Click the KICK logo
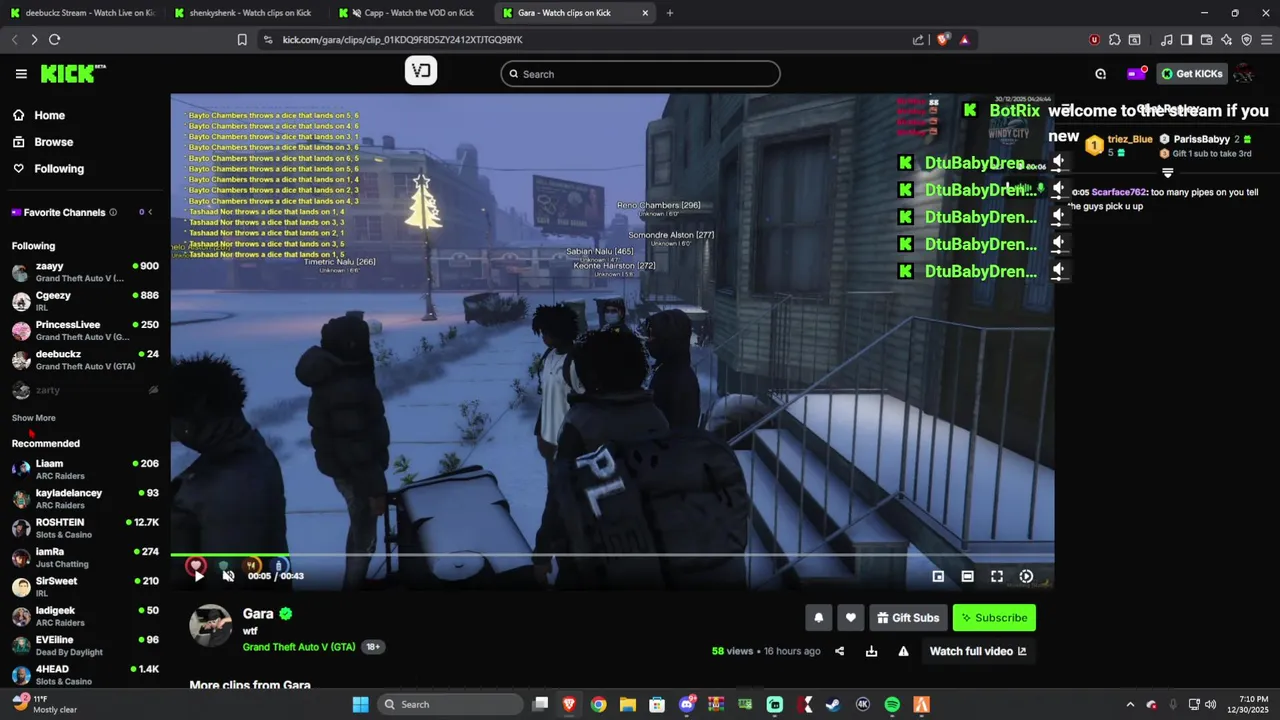Screen dimensions: 1280x720 click(73, 74)
